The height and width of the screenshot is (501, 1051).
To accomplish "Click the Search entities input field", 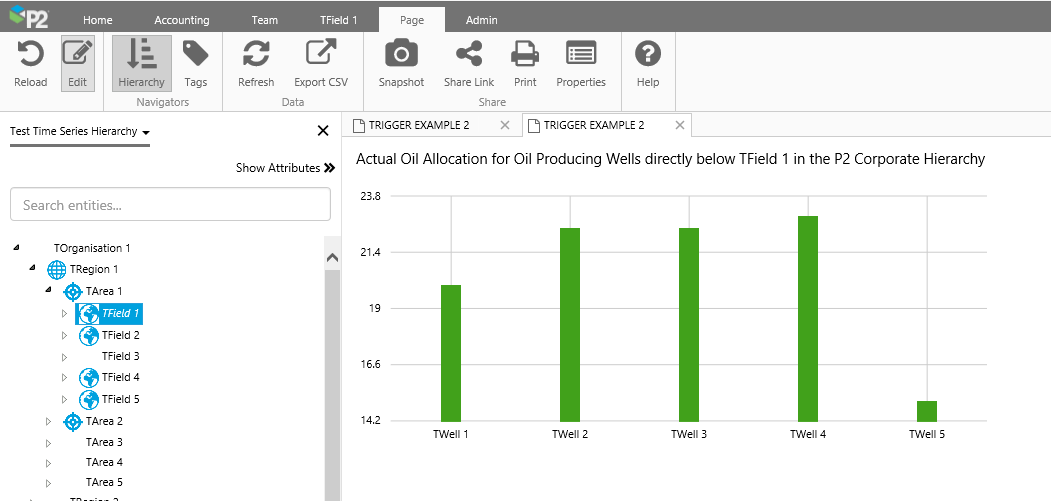I will pyautogui.click(x=170, y=205).
